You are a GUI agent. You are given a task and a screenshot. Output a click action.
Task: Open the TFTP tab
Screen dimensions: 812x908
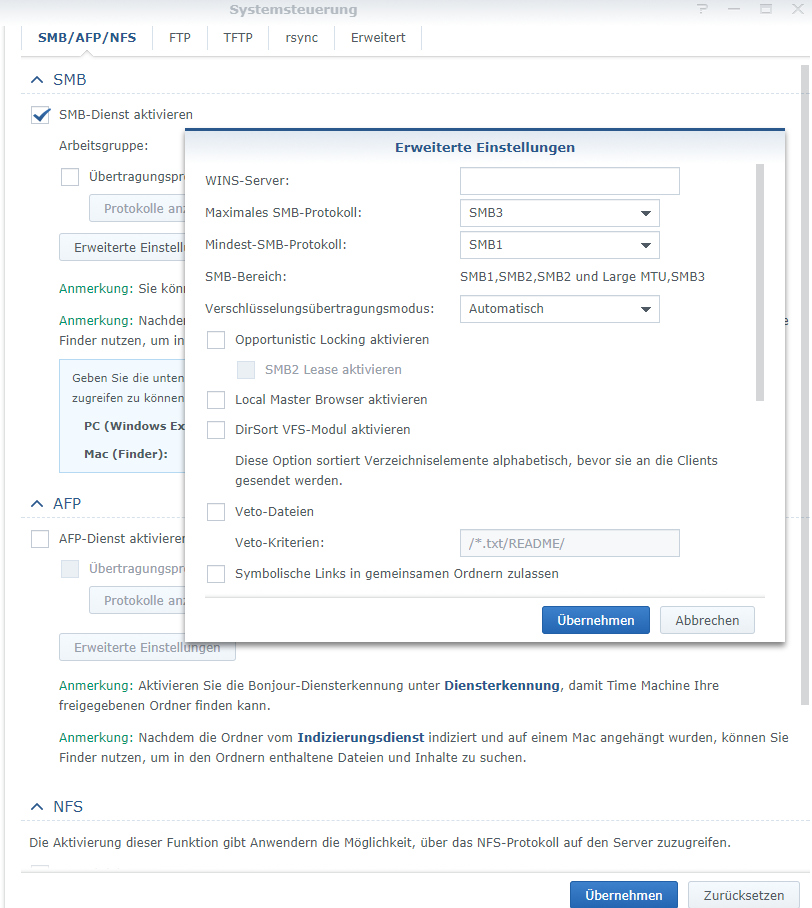click(238, 38)
